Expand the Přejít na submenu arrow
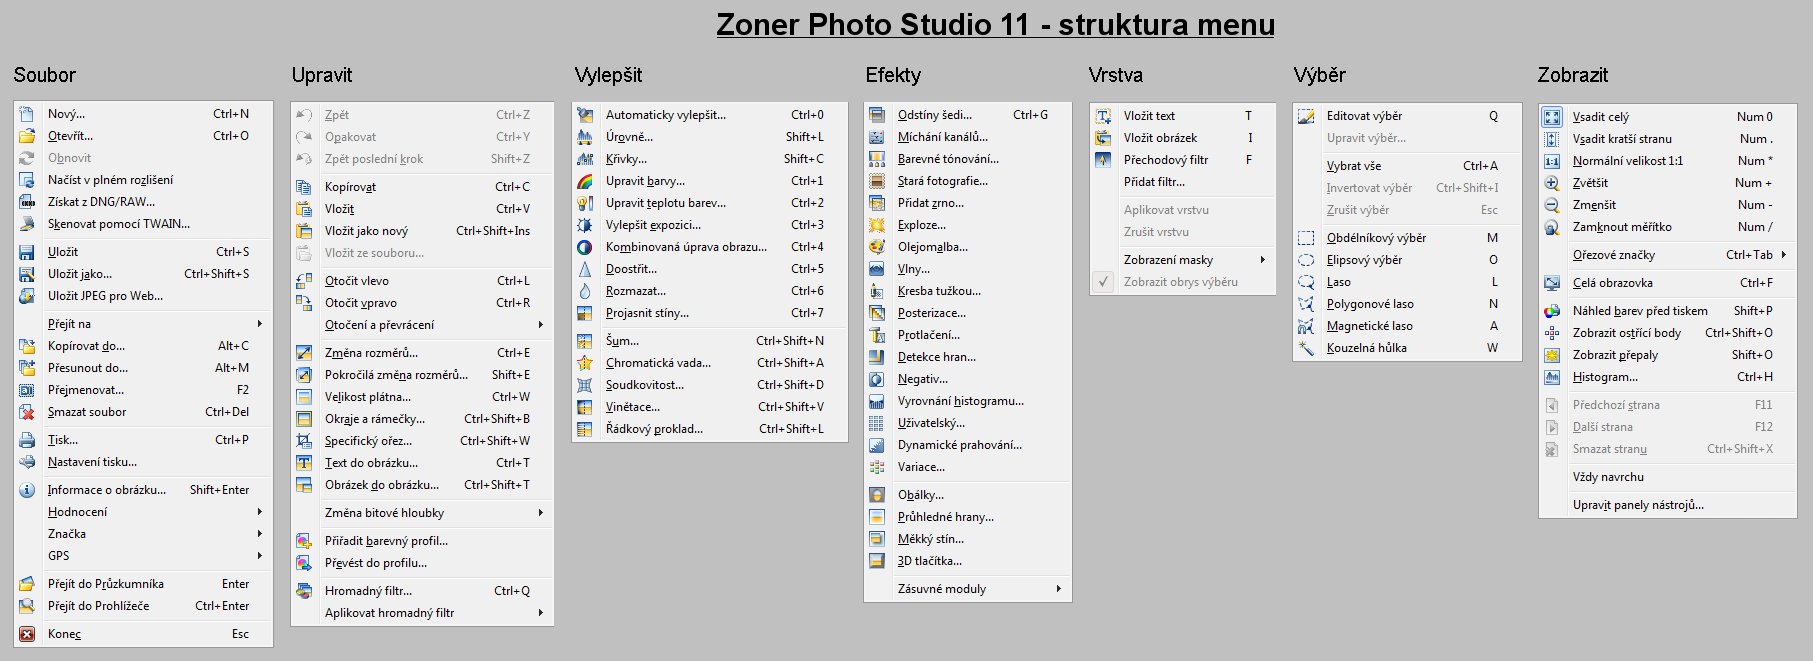 260,324
